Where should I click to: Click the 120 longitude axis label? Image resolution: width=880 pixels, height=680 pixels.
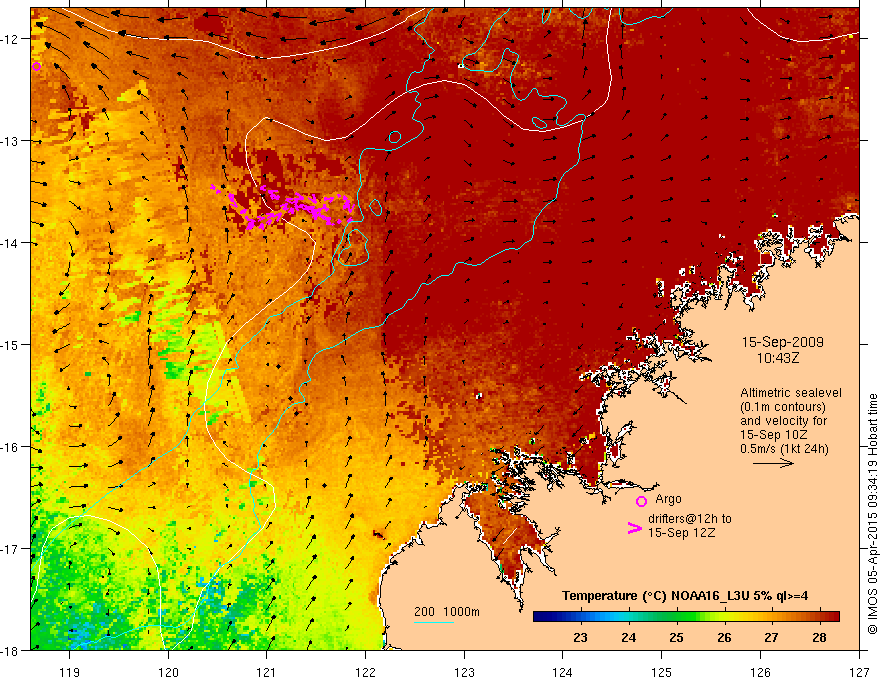pyautogui.click(x=168, y=672)
